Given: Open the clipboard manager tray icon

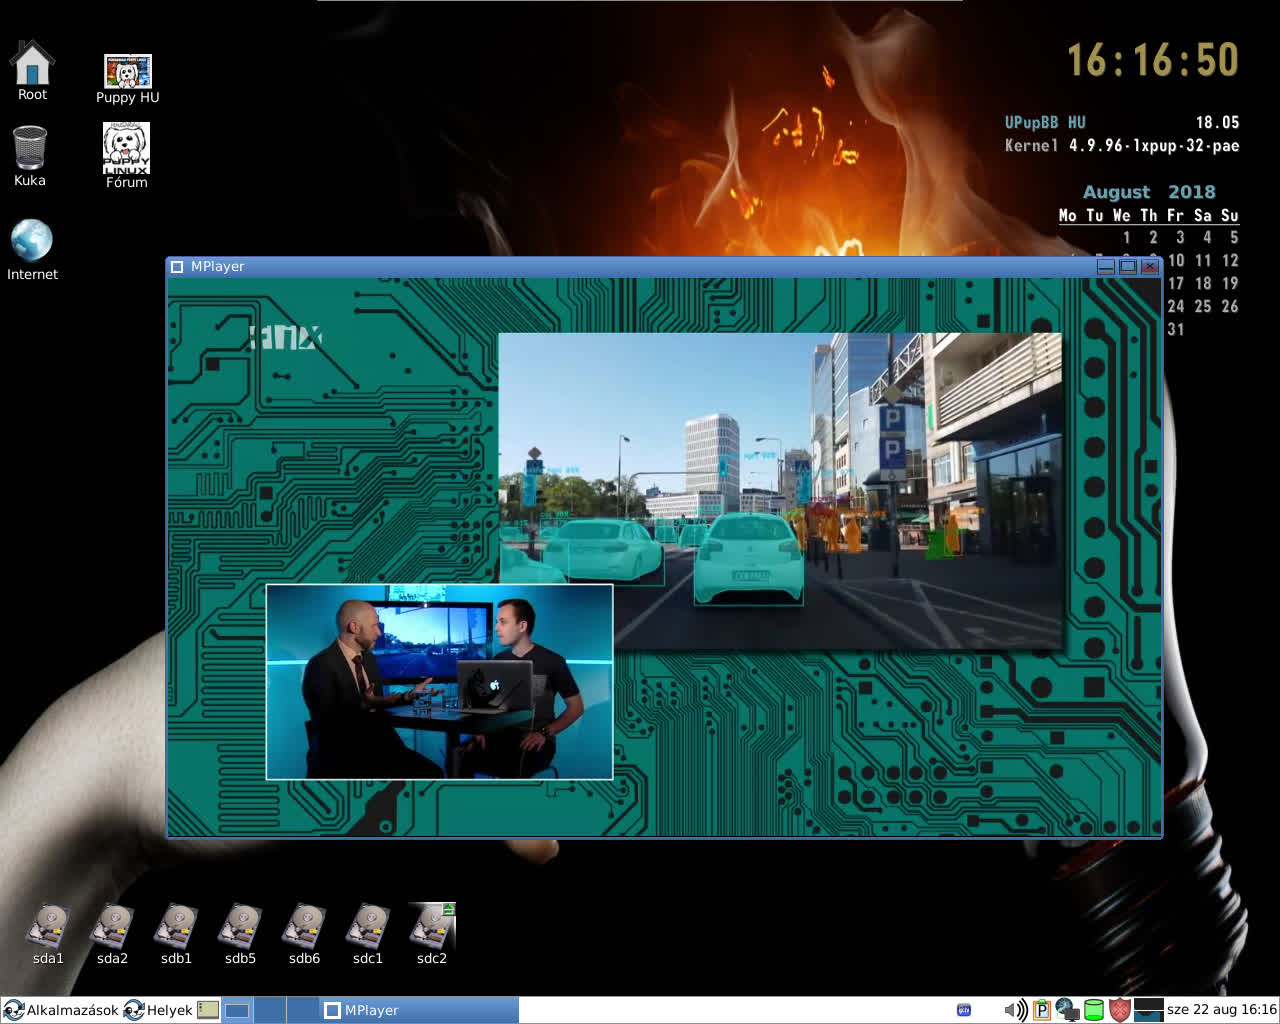Looking at the screenshot, I should 1042,1010.
